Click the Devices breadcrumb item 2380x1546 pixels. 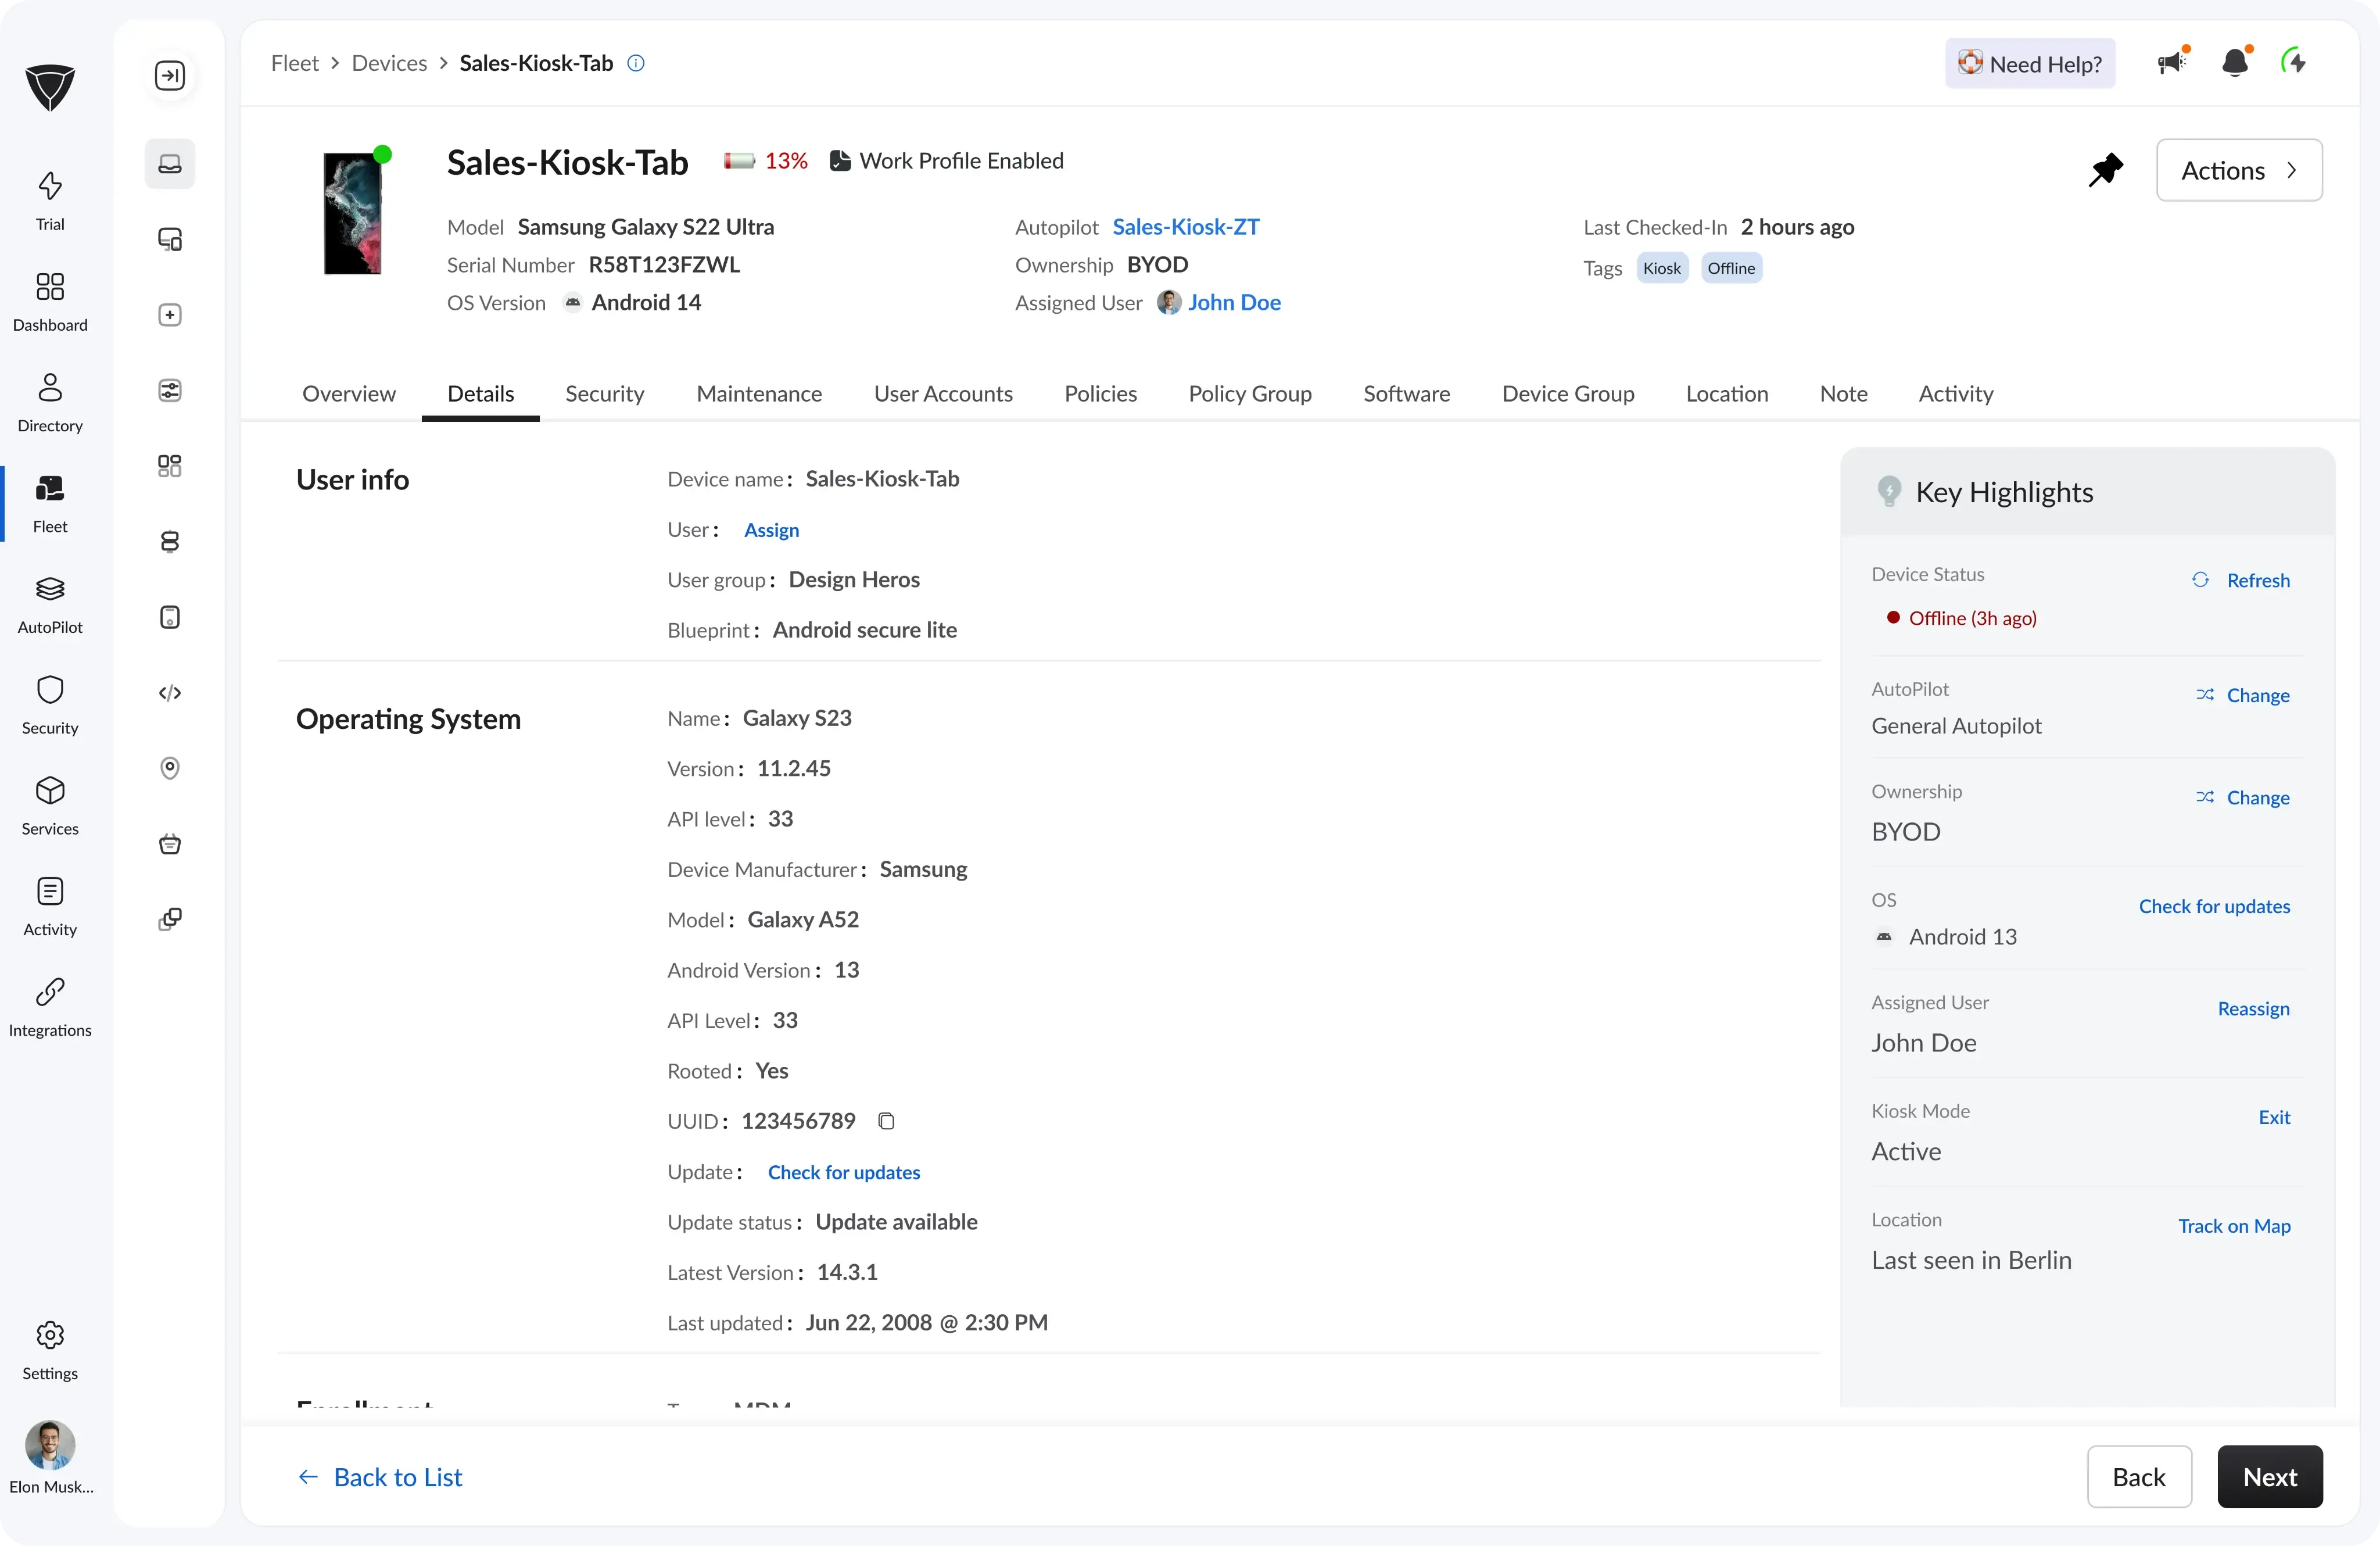click(x=389, y=63)
